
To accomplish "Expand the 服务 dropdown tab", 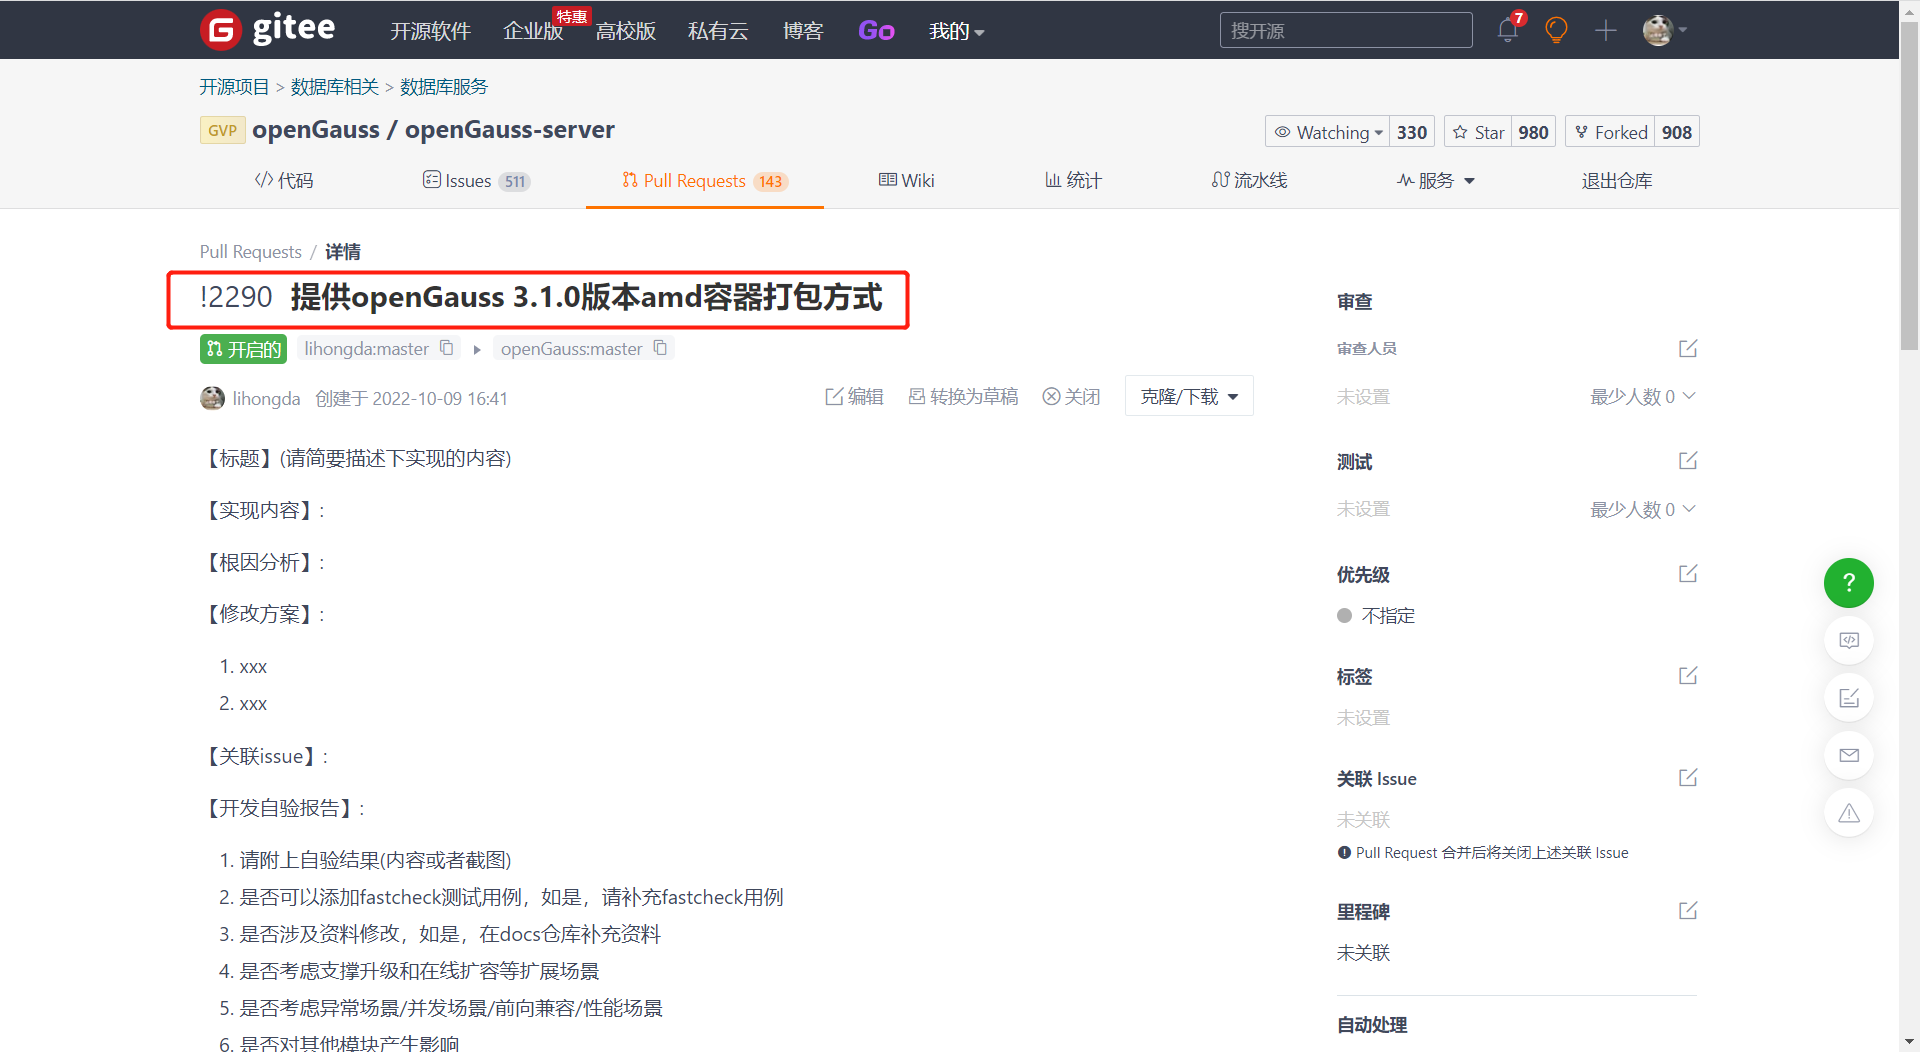I will (1435, 181).
